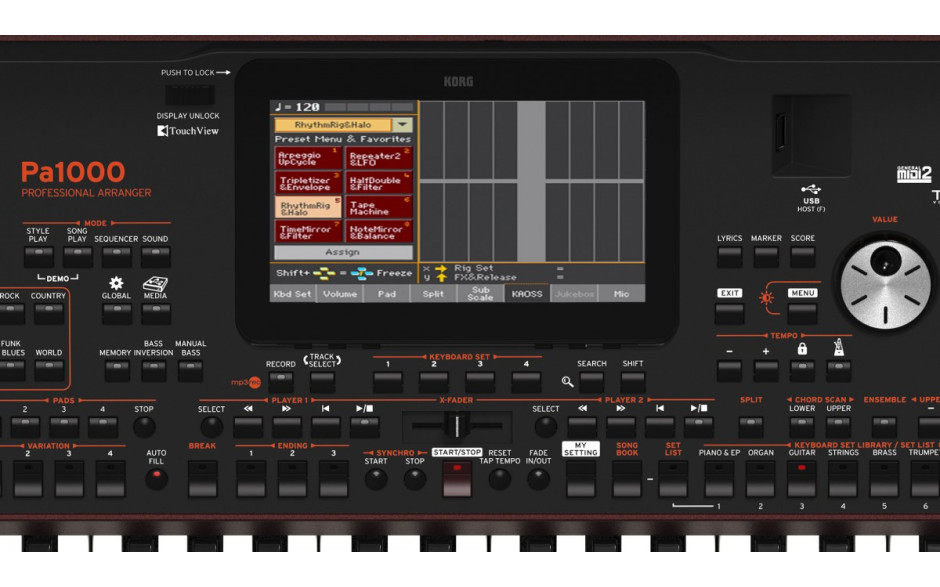Enable SYNCHRO STOP
This screenshot has width=940, height=587.
(414, 478)
